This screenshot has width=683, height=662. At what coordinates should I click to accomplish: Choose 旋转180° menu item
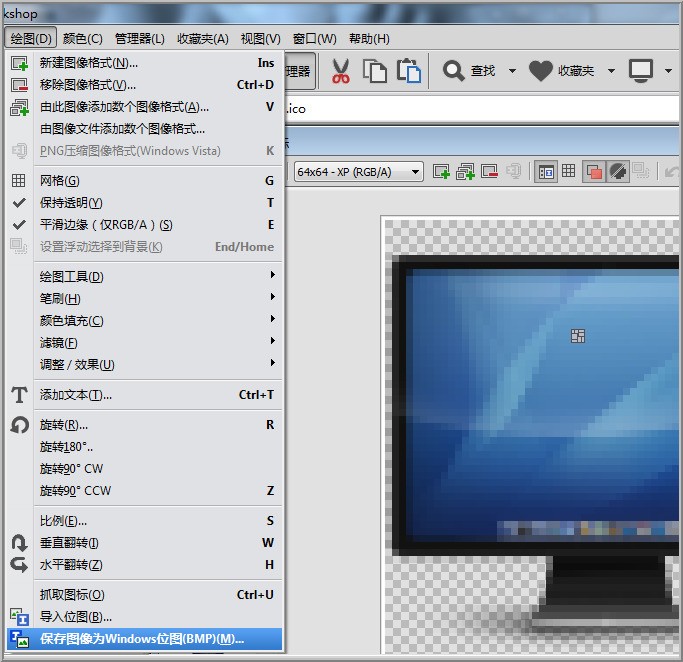144,447
